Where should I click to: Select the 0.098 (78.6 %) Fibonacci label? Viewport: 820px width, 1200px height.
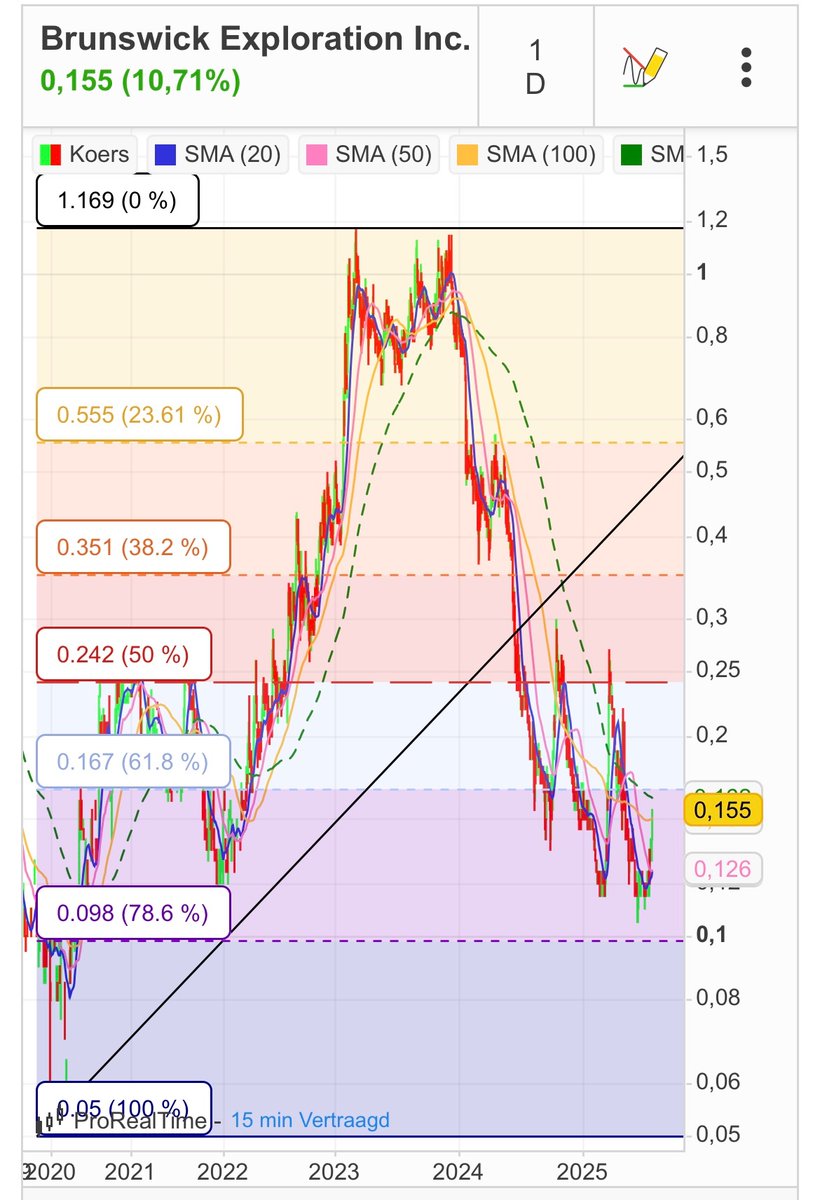pos(133,913)
